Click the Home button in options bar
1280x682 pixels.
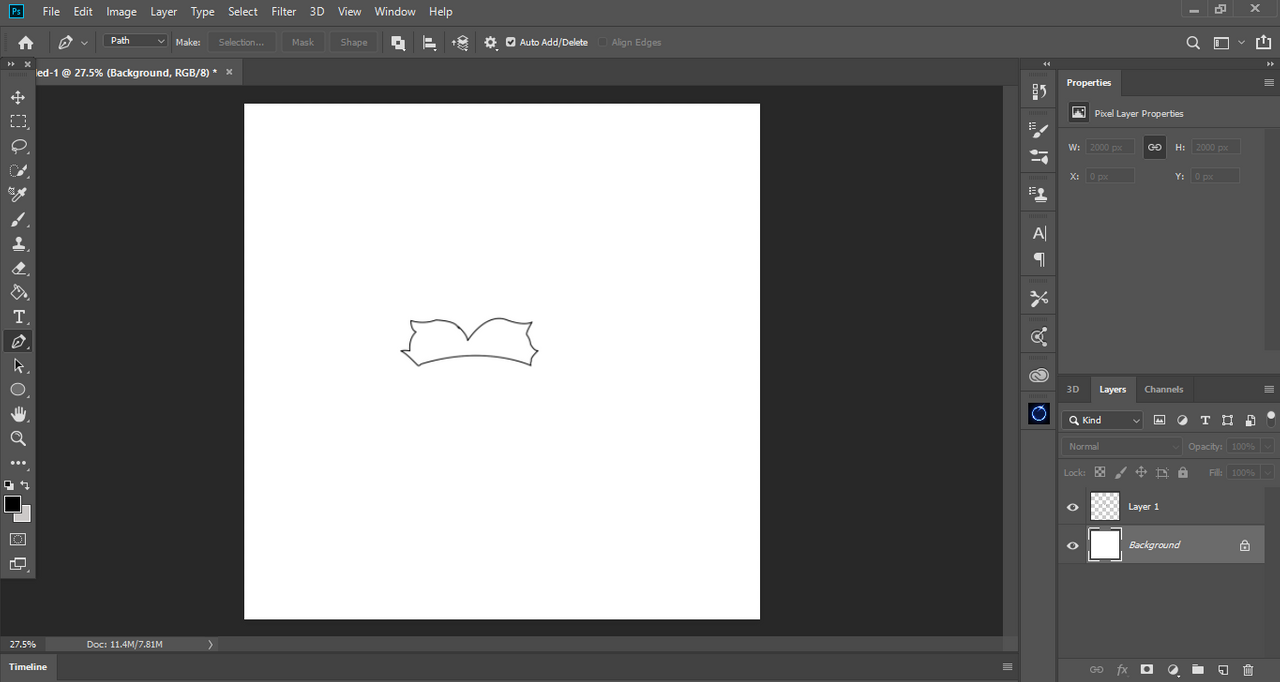(26, 42)
